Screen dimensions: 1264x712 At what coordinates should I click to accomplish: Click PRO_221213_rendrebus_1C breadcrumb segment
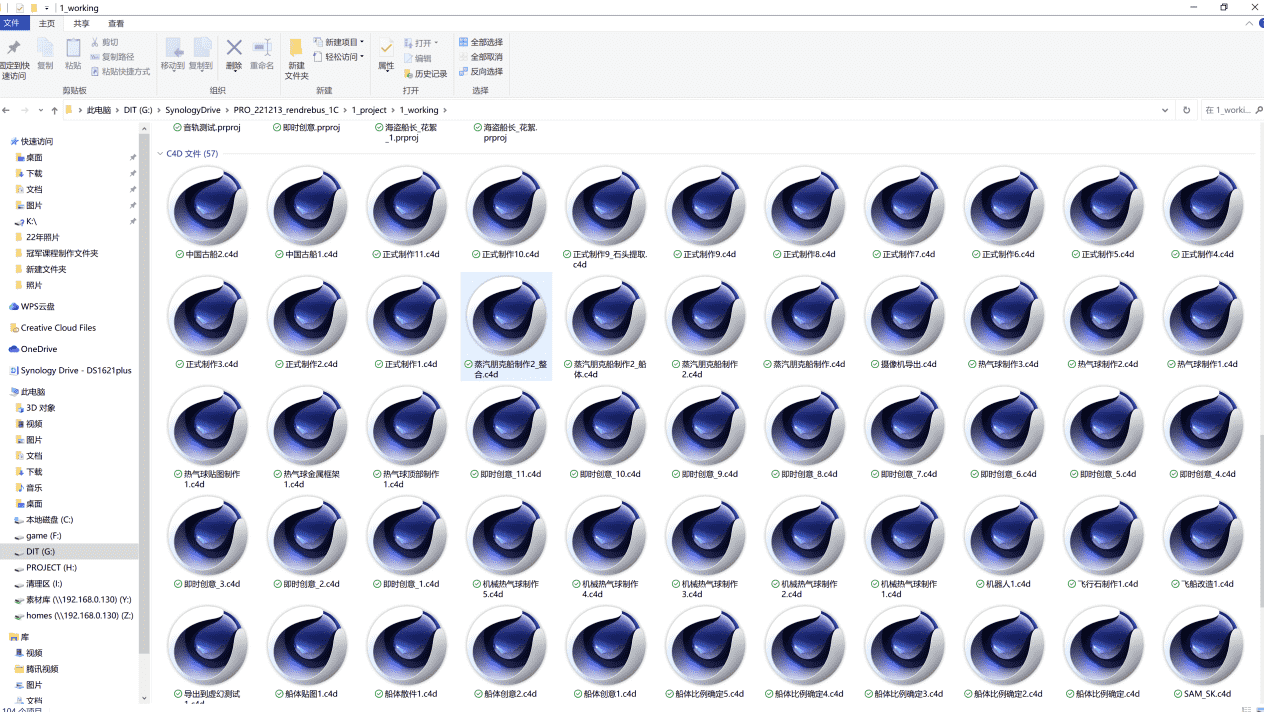tap(286, 110)
